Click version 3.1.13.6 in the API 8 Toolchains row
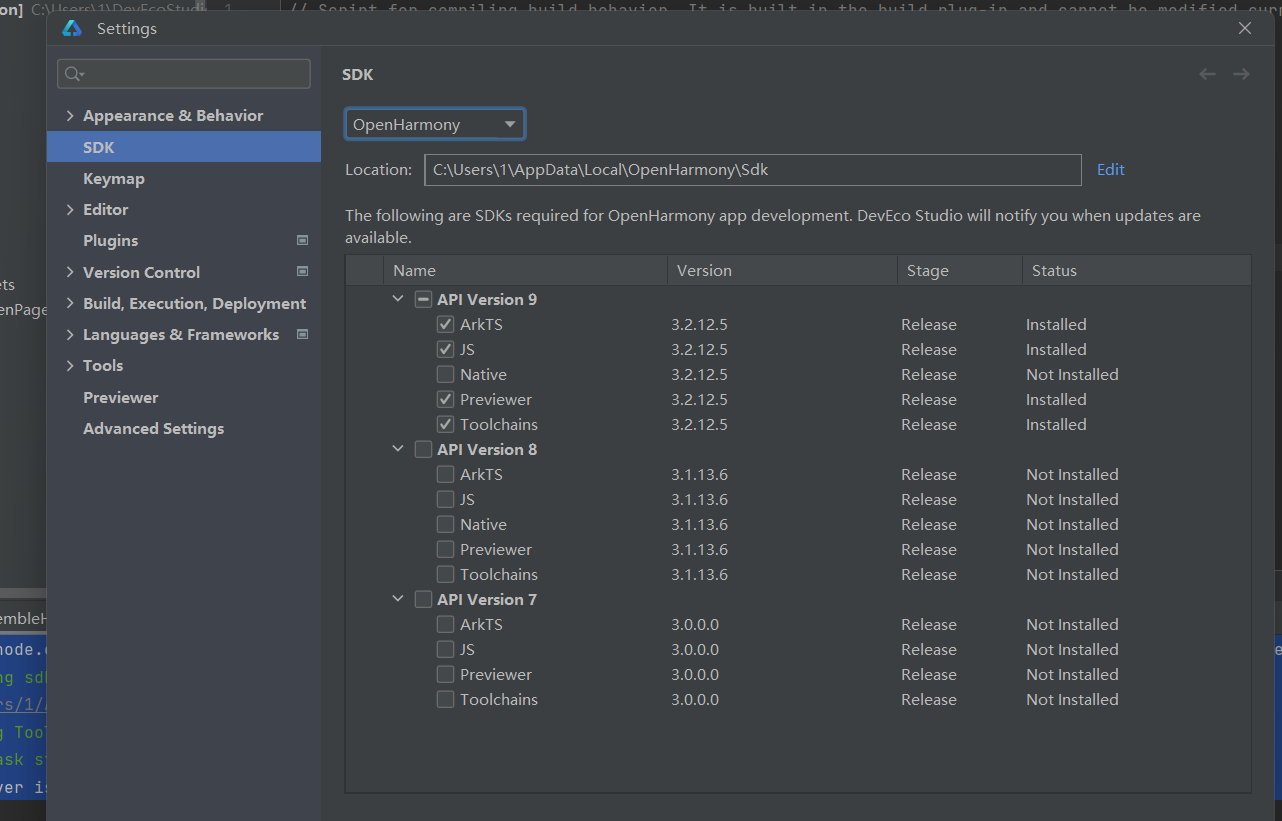This screenshot has width=1282, height=821. click(699, 574)
